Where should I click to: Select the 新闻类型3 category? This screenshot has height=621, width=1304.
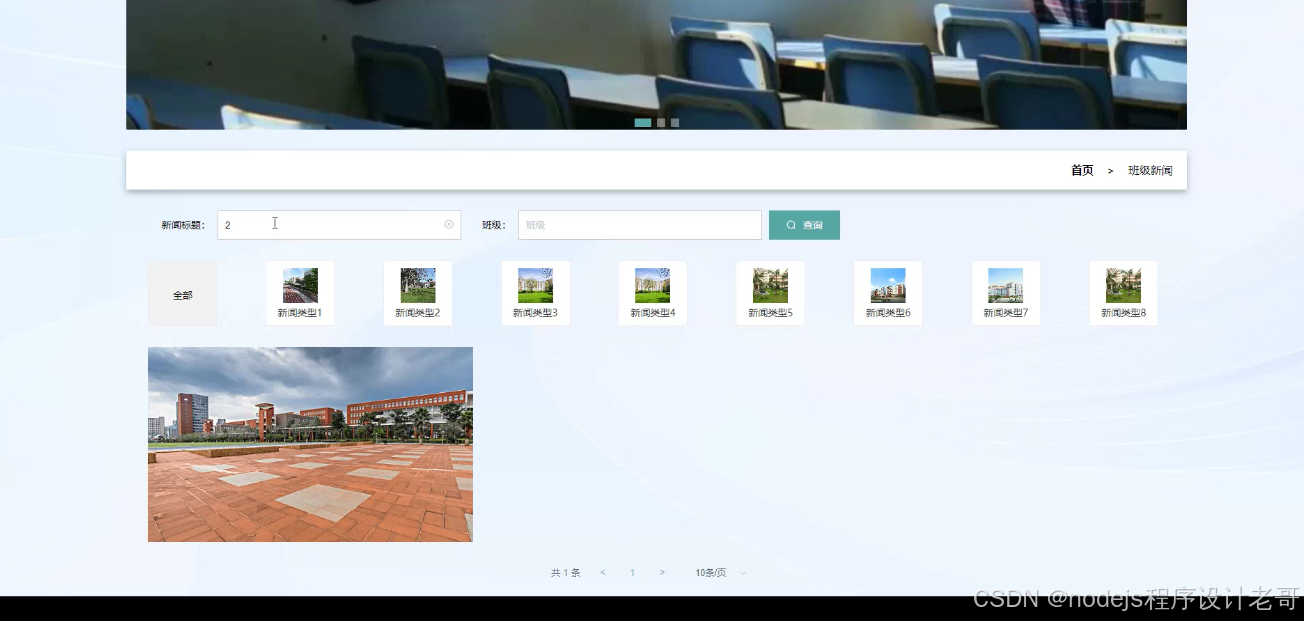535,294
